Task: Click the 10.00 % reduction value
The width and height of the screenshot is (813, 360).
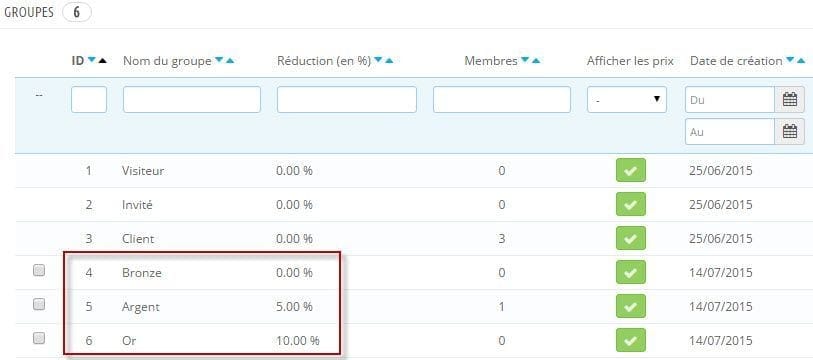Action: [298, 341]
